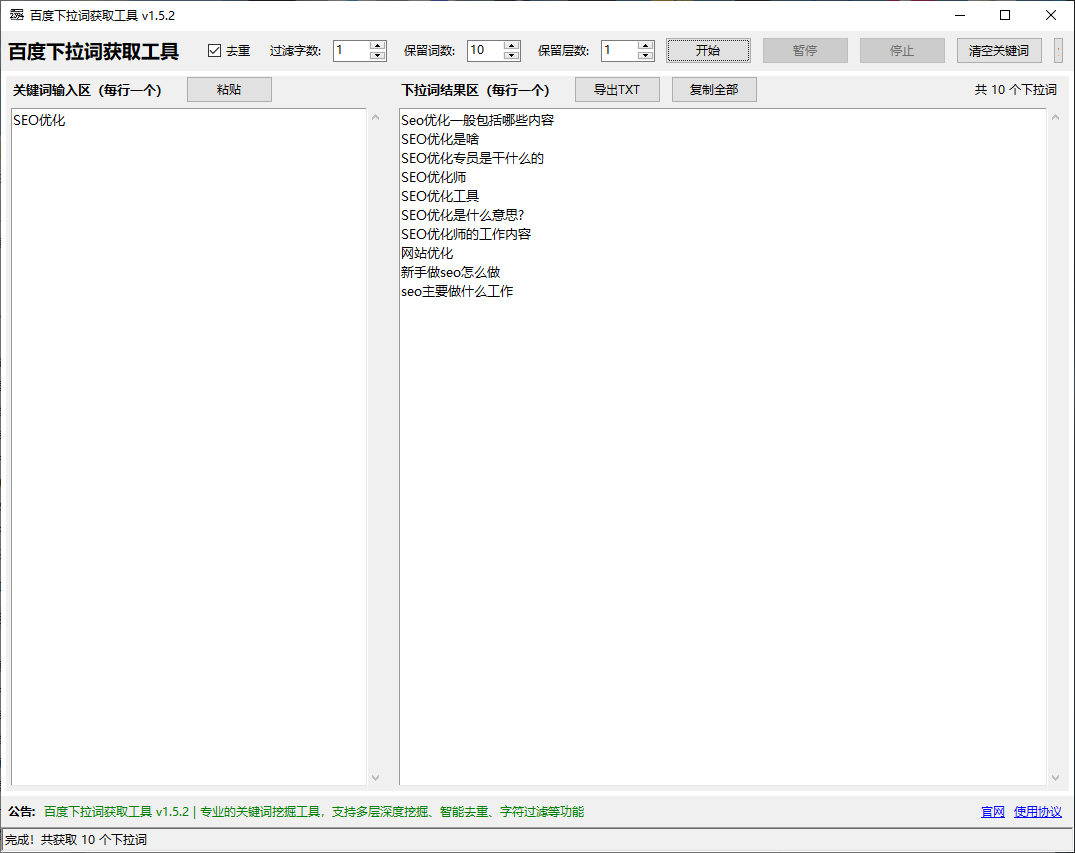Select result 新手做seo怎么做
This screenshot has height=853, width=1075.
pyautogui.click(x=450, y=273)
